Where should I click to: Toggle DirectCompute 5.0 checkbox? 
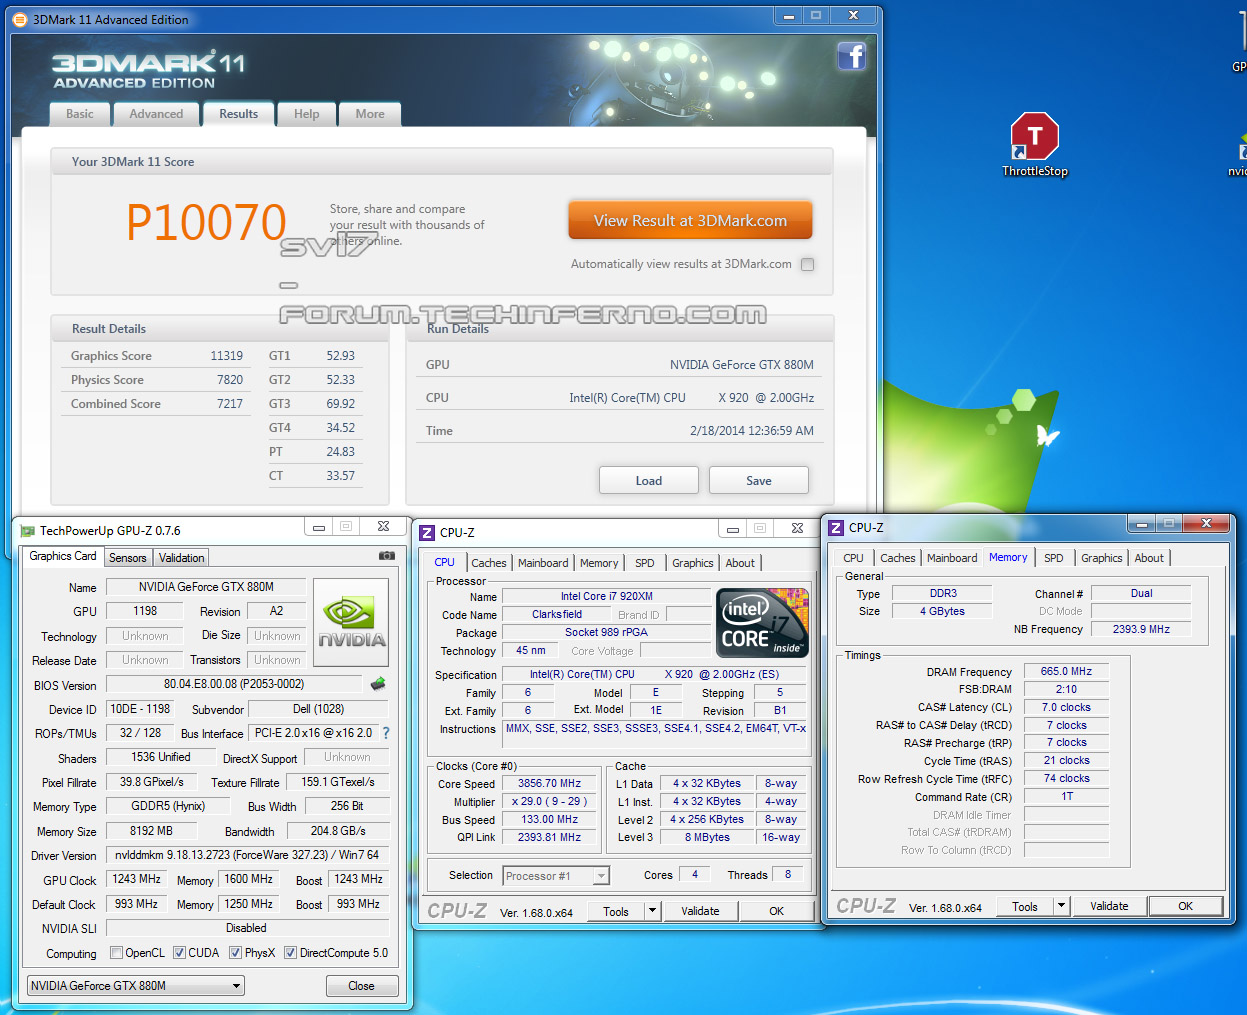coord(290,953)
